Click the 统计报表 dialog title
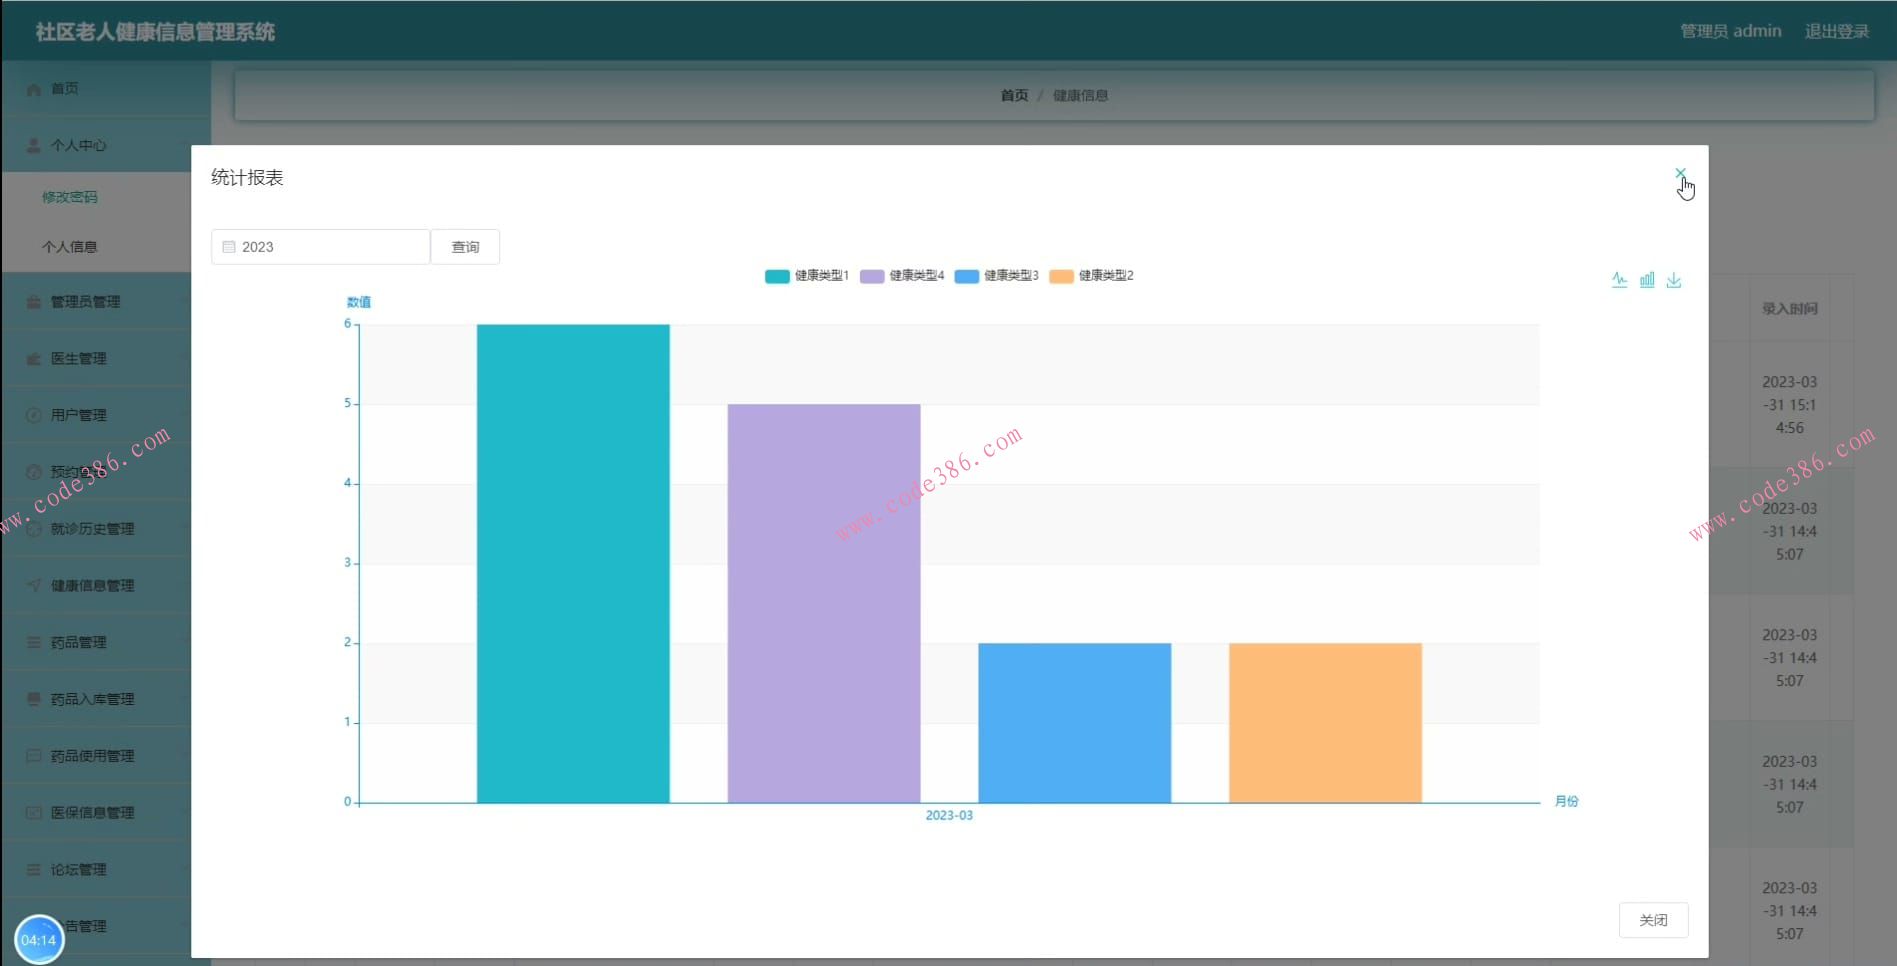Image resolution: width=1897 pixels, height=966 pixels. [x=247, y=178]
